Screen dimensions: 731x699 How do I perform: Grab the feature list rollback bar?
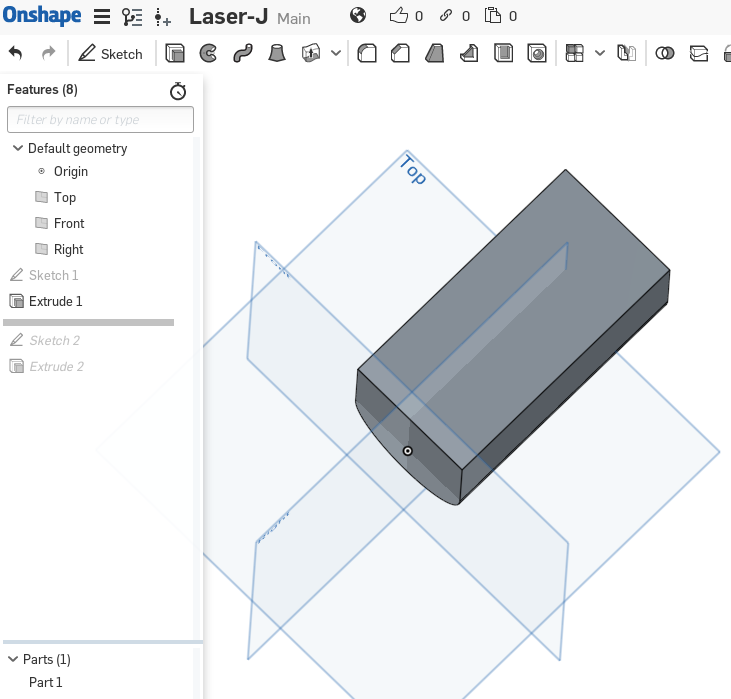pos(89,323)
